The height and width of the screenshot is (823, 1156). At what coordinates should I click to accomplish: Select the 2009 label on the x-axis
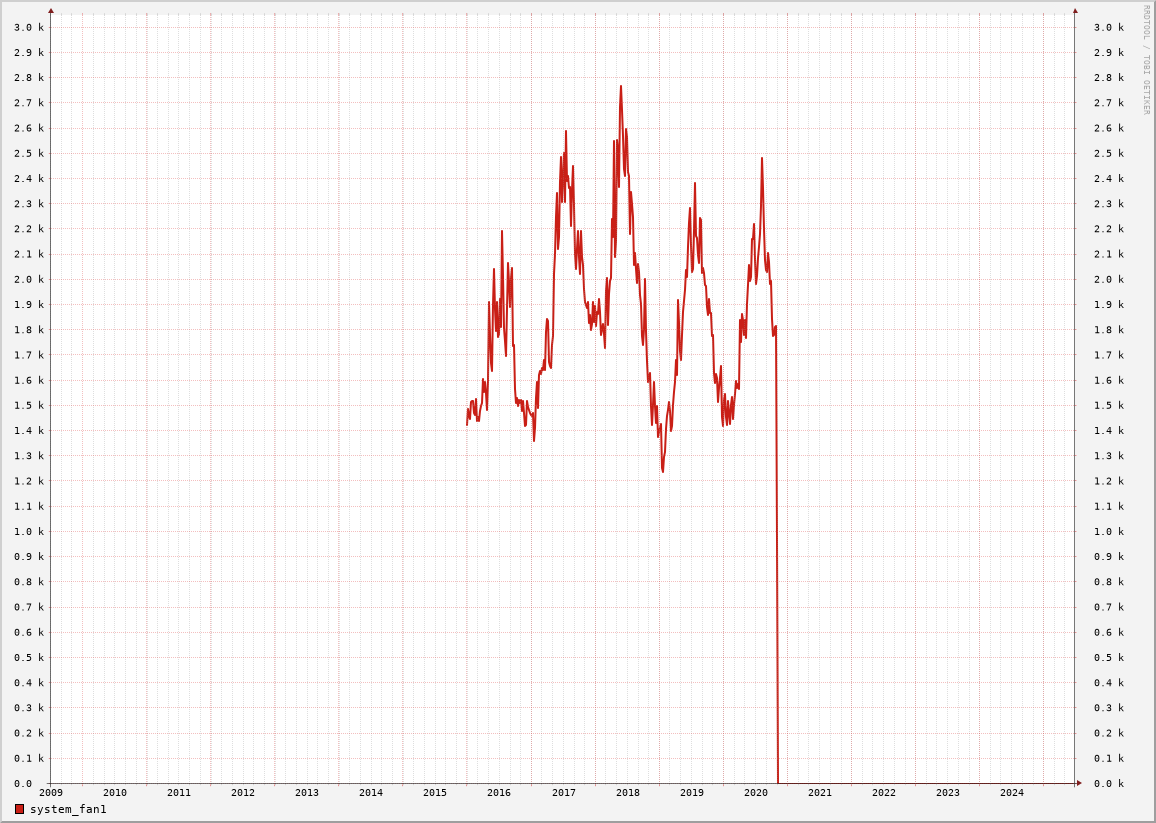pyautogui.click(x=51, y=793)
